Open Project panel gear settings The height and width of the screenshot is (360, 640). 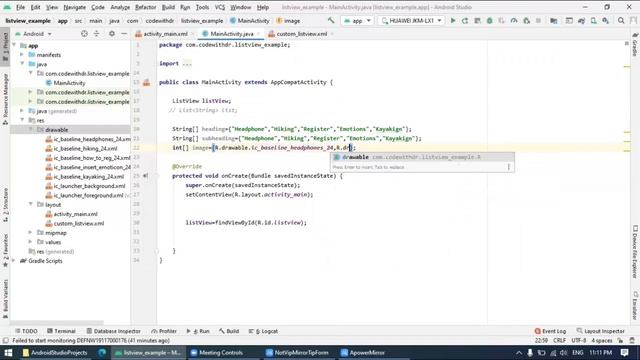111,34
